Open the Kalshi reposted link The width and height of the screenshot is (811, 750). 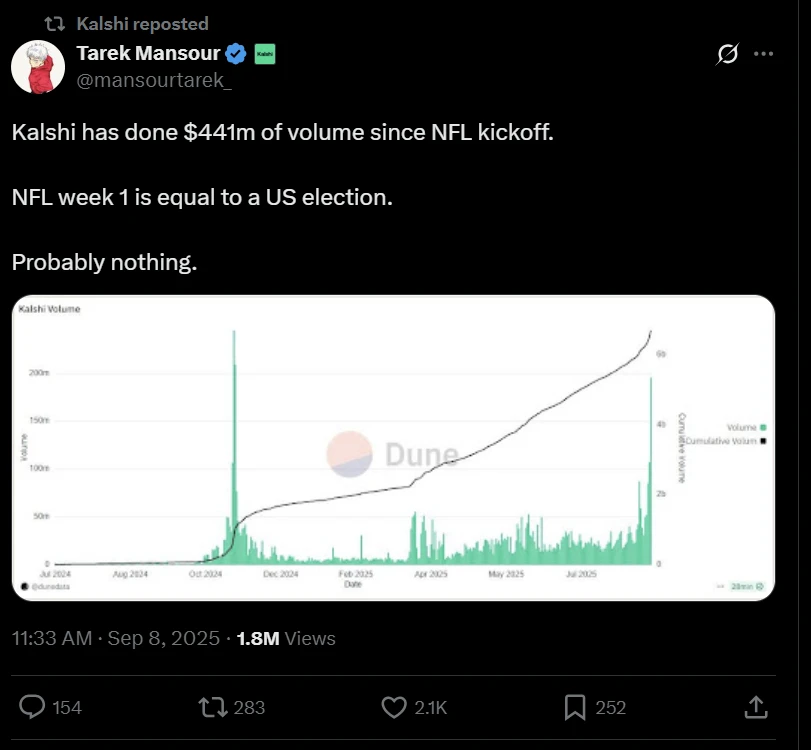coord(142,23)
